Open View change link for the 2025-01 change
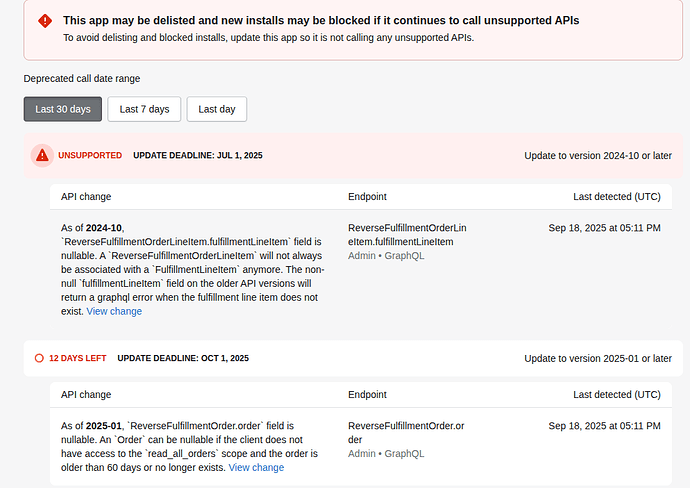This screenshot has height=488, width=690. pyautogui.click(x=256, y=468)
